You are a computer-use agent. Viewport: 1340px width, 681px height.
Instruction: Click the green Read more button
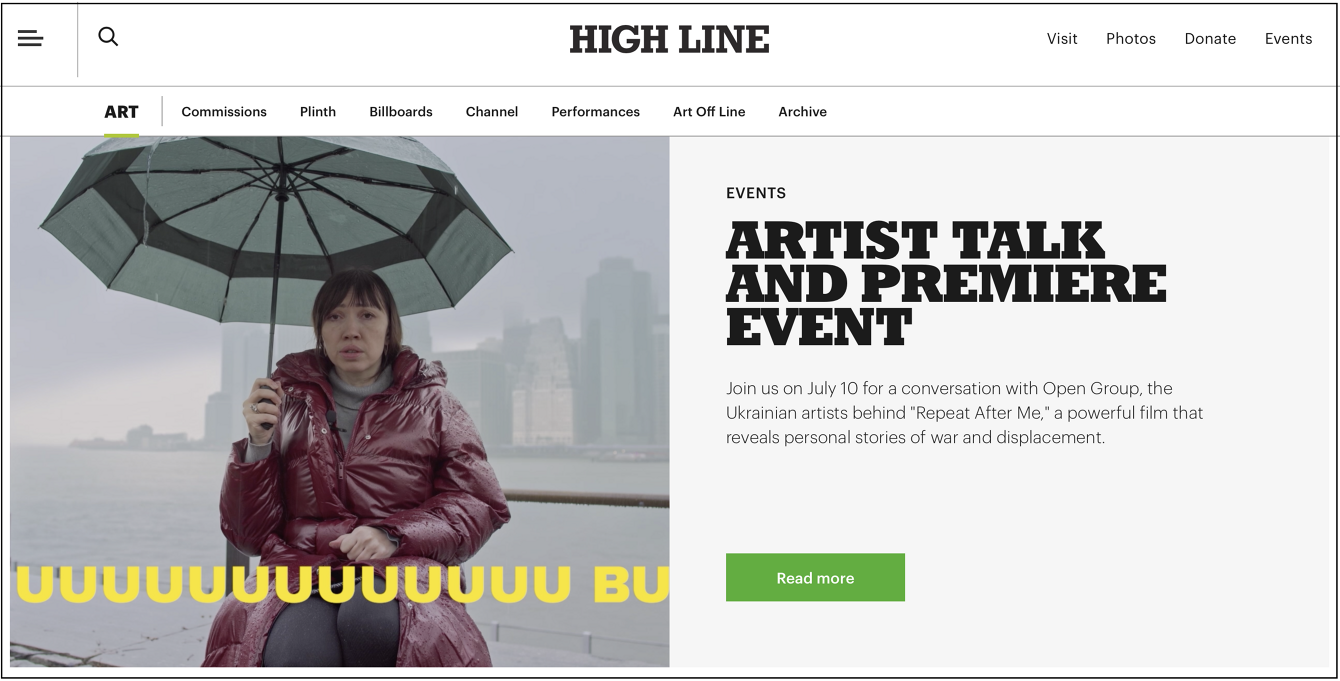815,578
